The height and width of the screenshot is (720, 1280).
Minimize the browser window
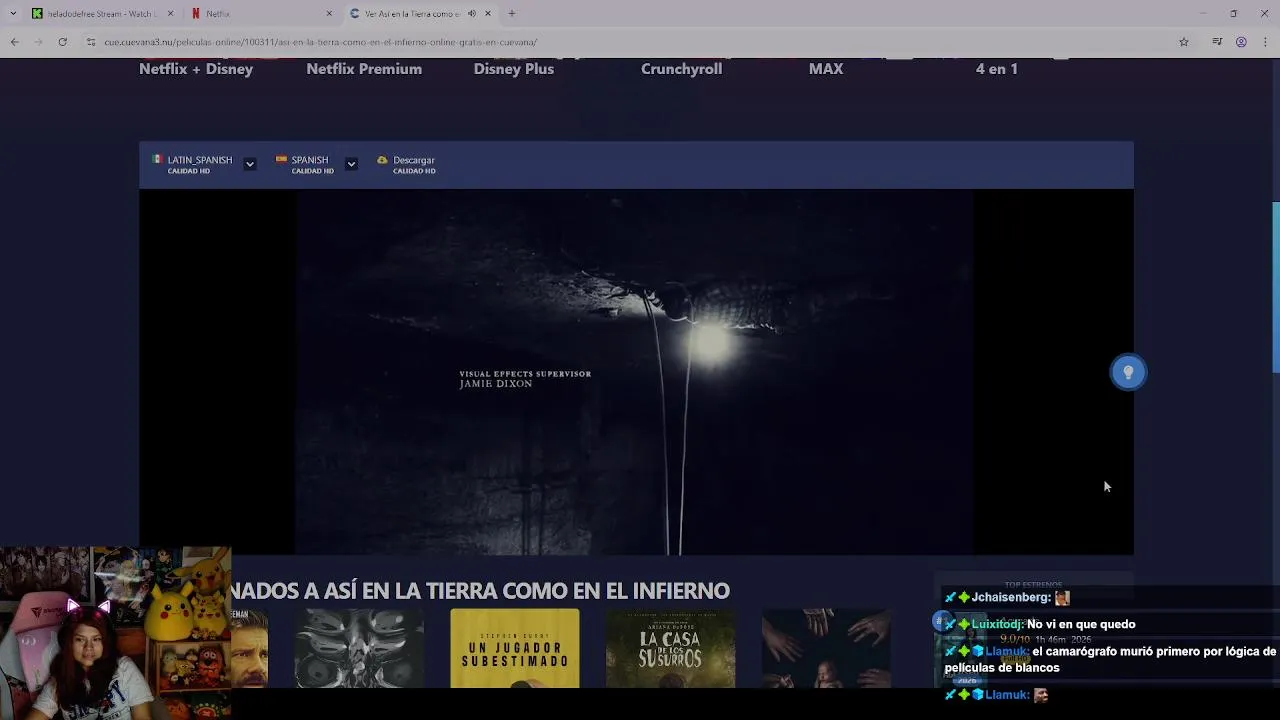(x=1203, y=13)
